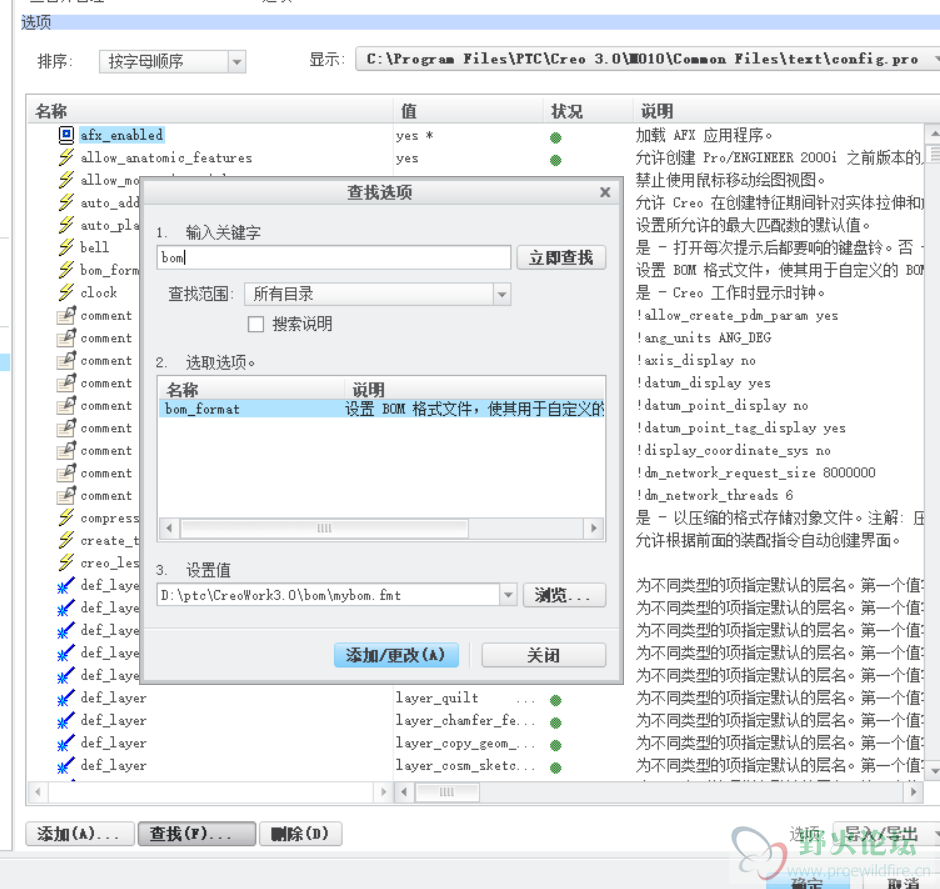
Task: Open the 排序 sort order dropdown
Action: click(237, 62)
